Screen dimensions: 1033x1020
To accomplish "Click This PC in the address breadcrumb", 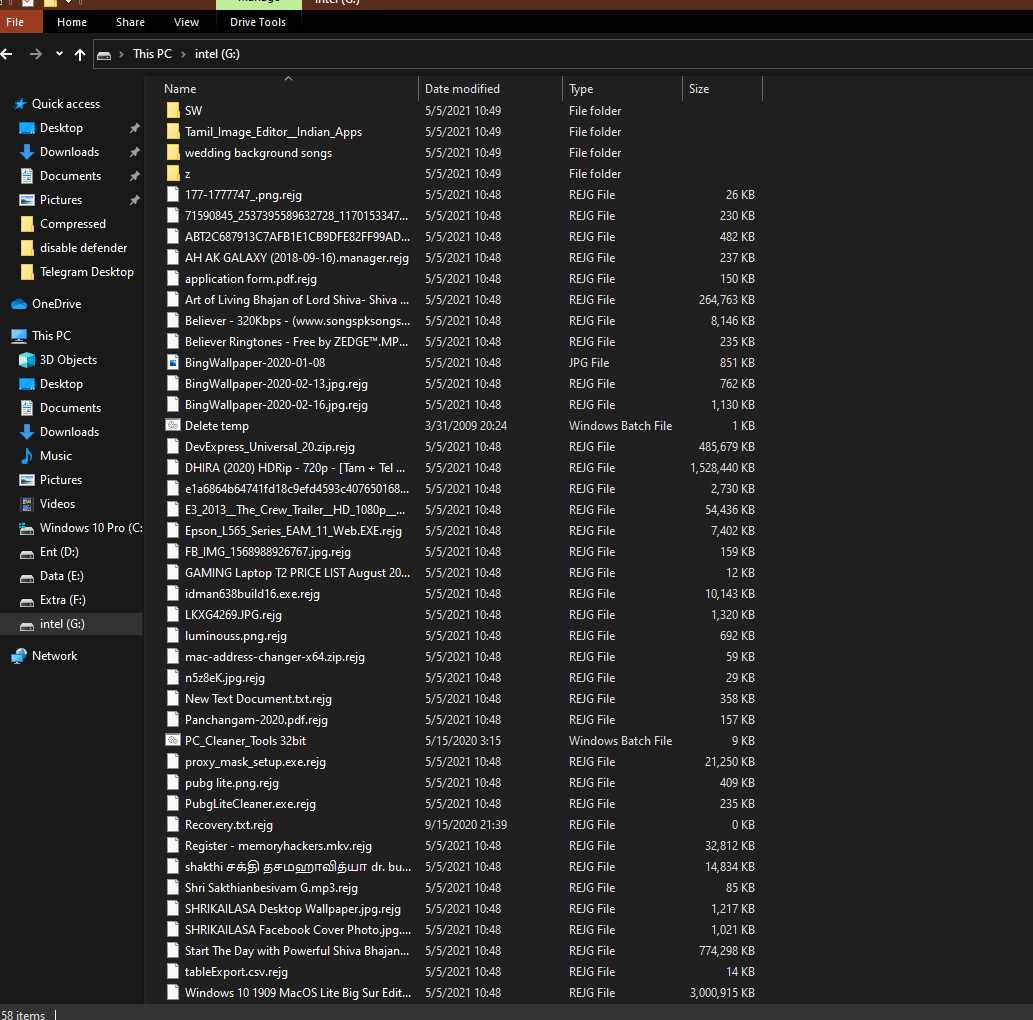I will (152, 54).
